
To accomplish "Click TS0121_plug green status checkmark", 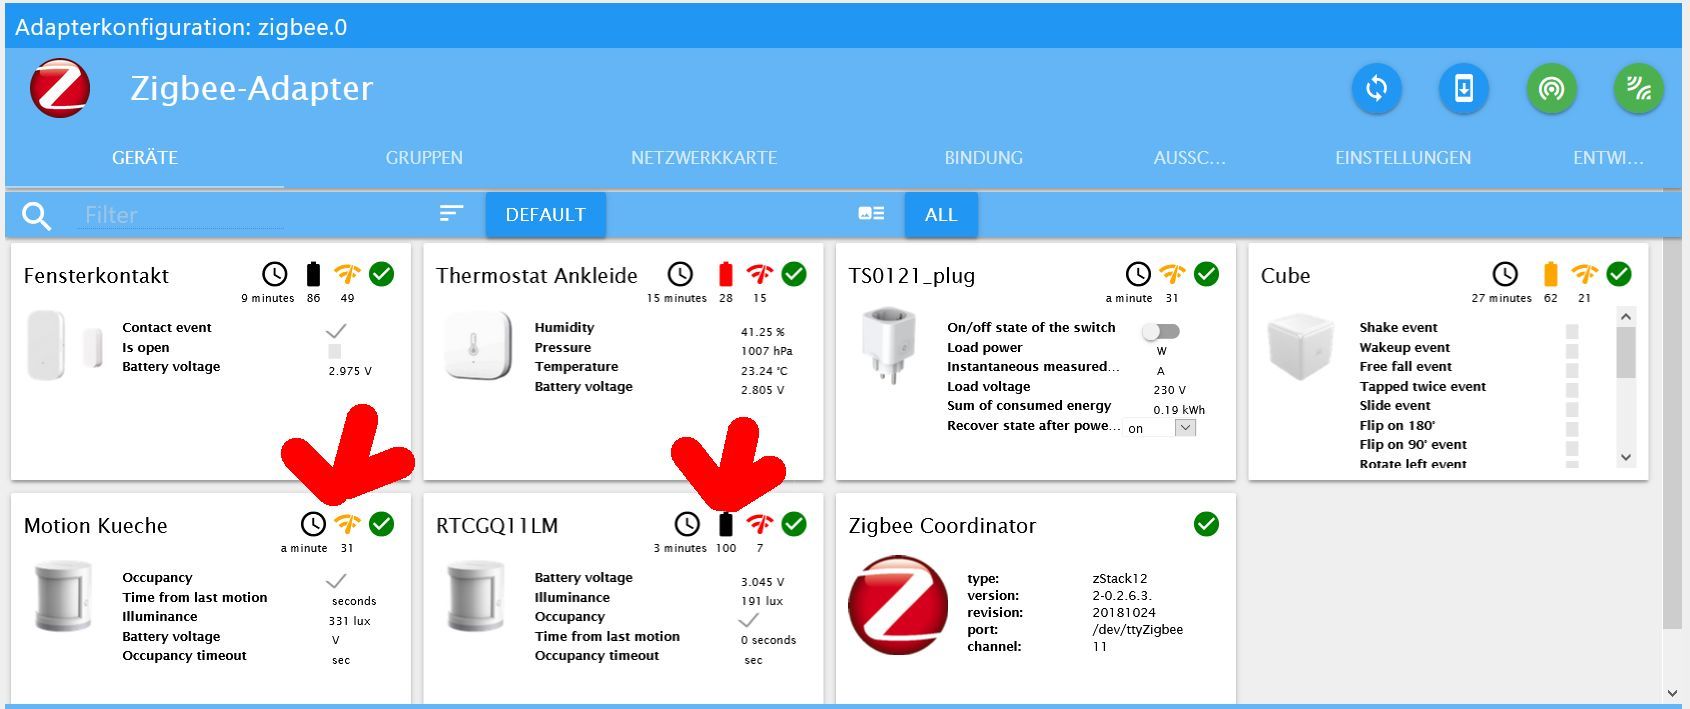I will [1206, 274].
